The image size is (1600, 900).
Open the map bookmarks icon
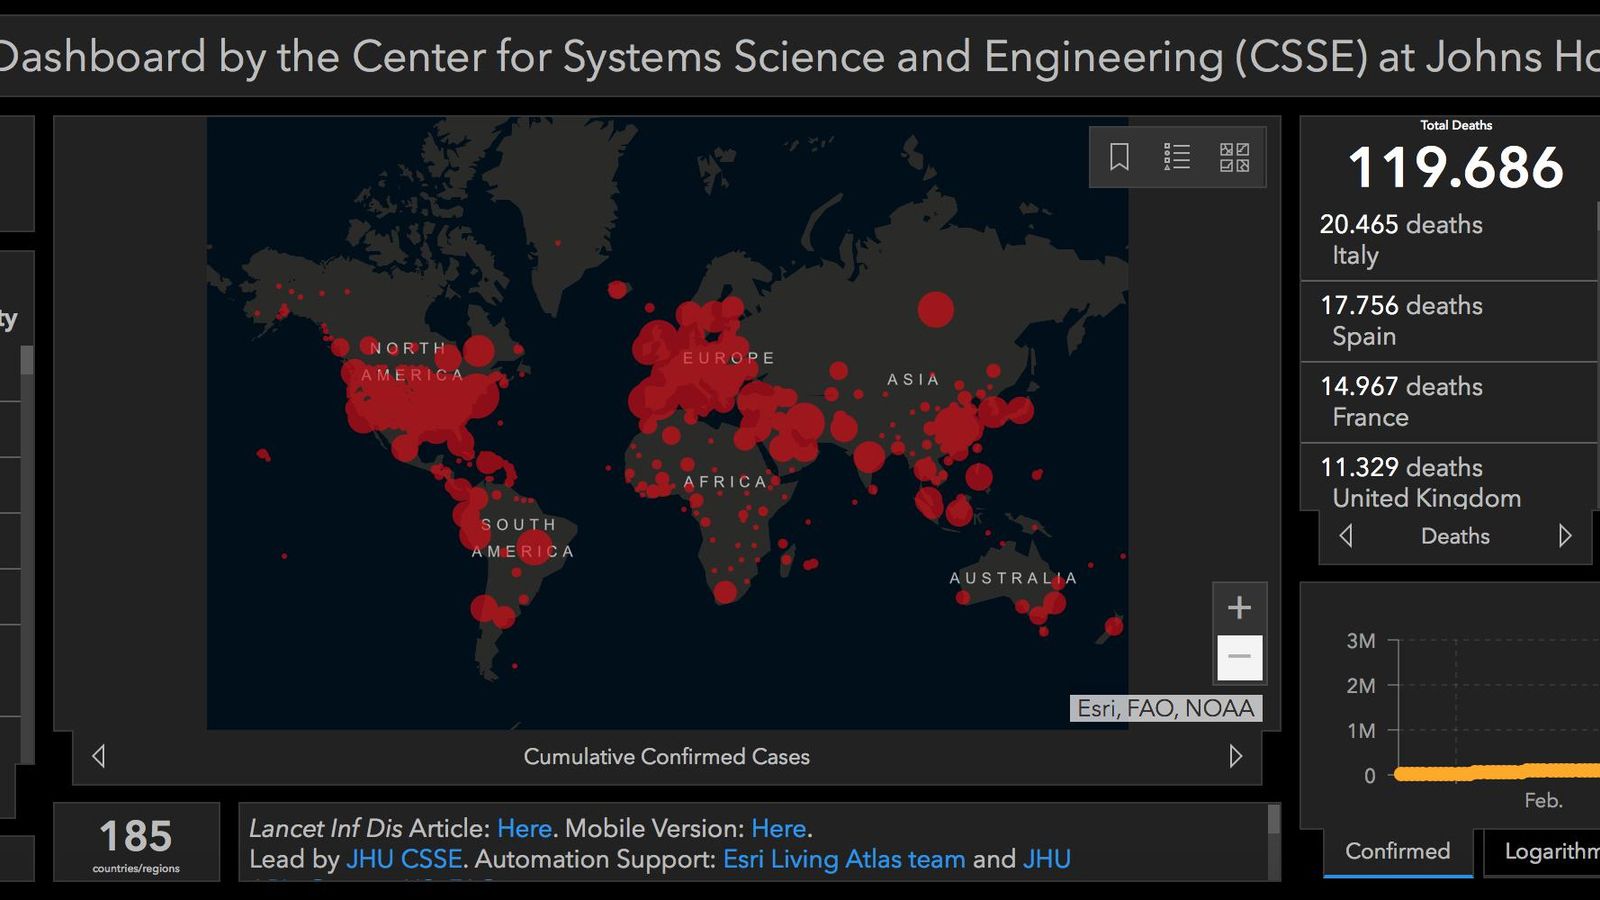pos(1119,157)
